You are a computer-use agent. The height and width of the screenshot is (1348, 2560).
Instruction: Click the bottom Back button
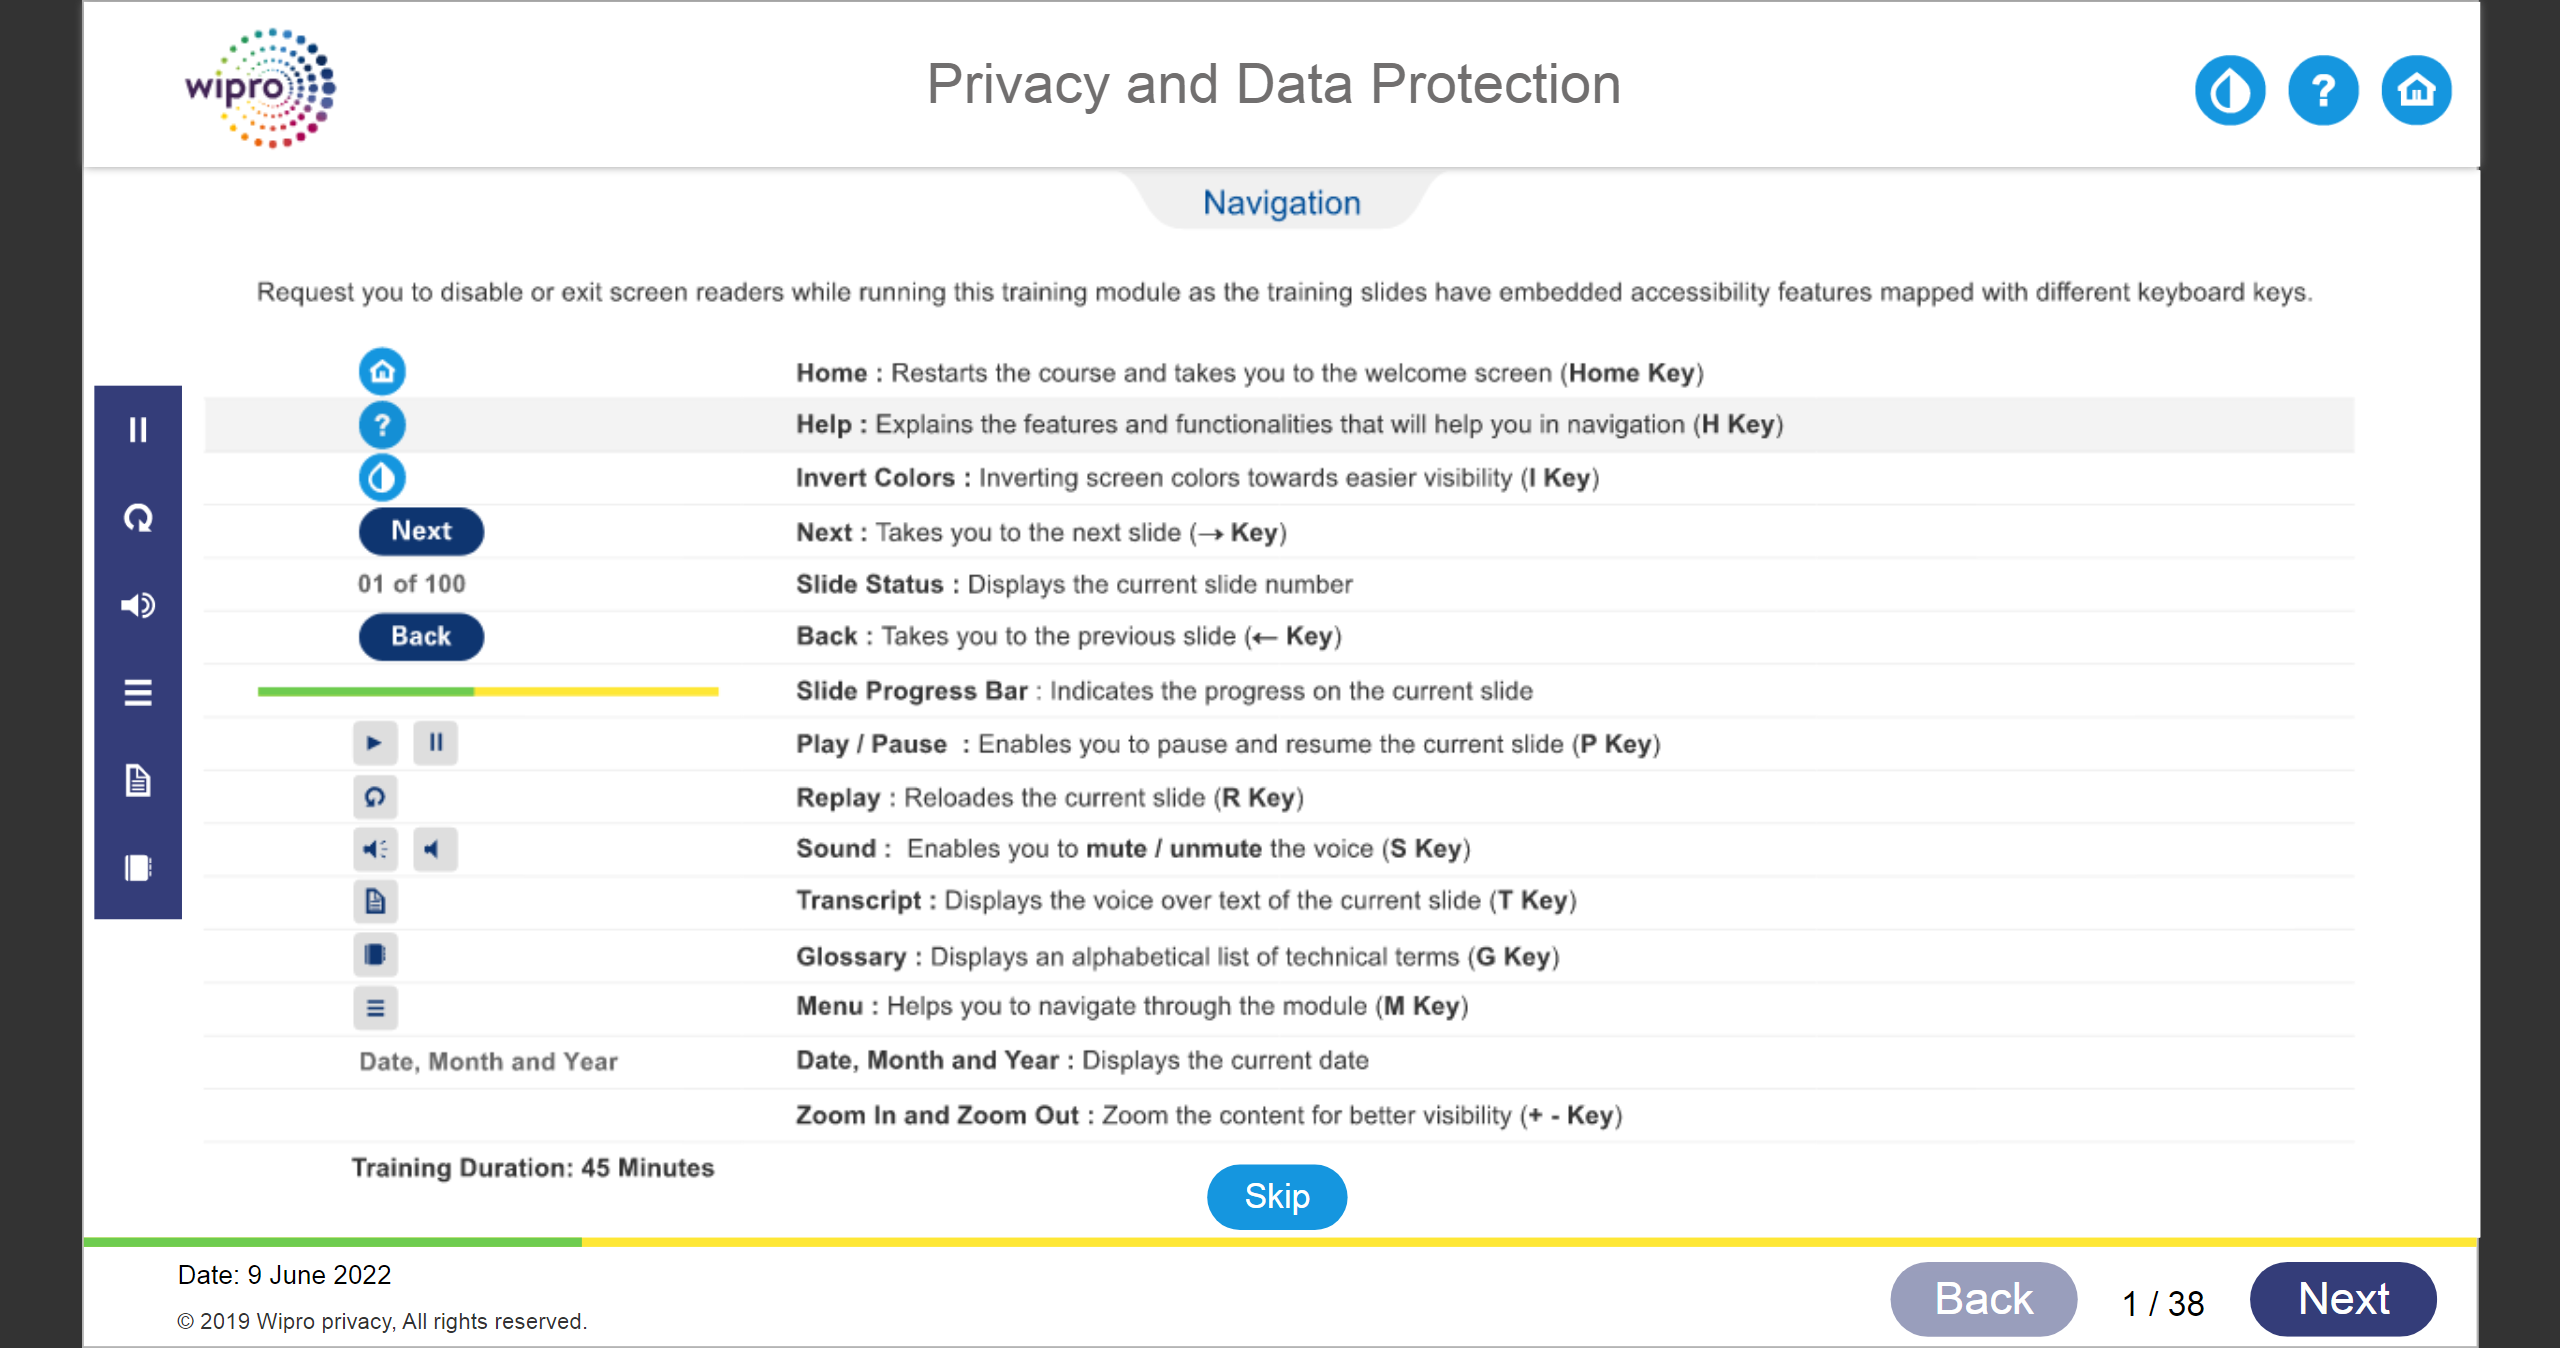[x=1983, y=1299]
